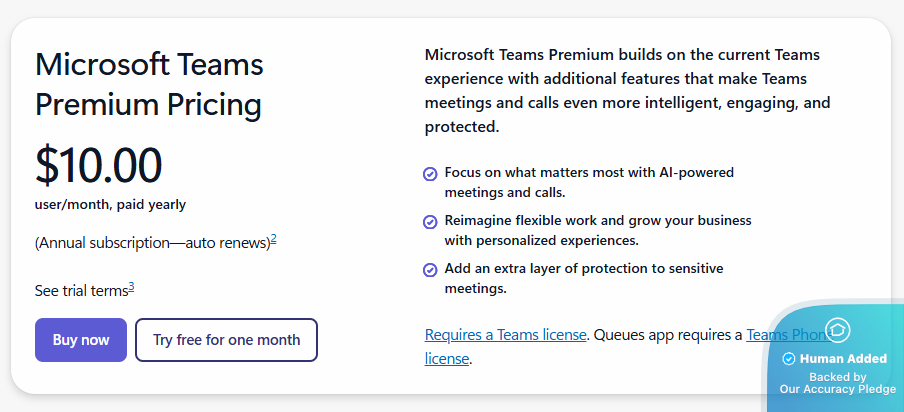The height and width of the screenshot is (412, 904).
Task: Click the check icon next to Human Added
Action: click(x=789, y=359)
